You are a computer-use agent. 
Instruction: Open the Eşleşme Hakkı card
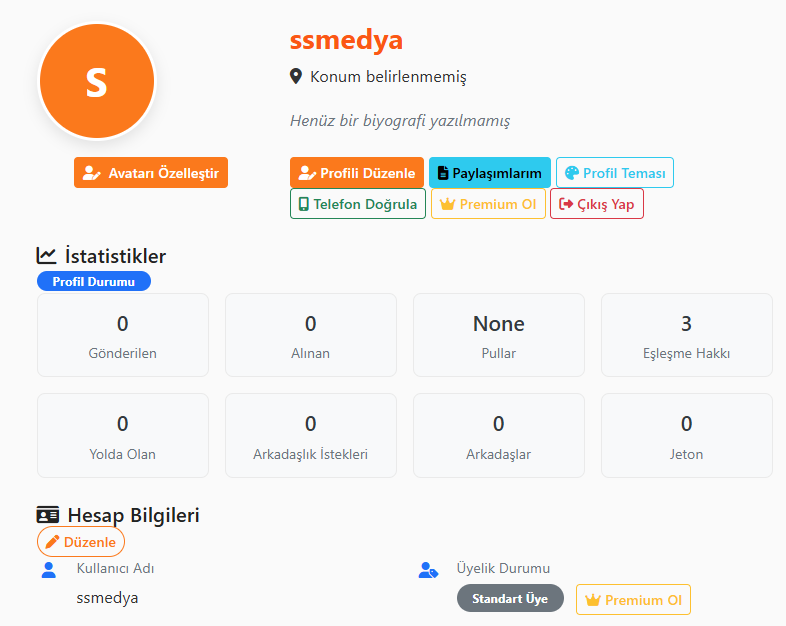687,335
